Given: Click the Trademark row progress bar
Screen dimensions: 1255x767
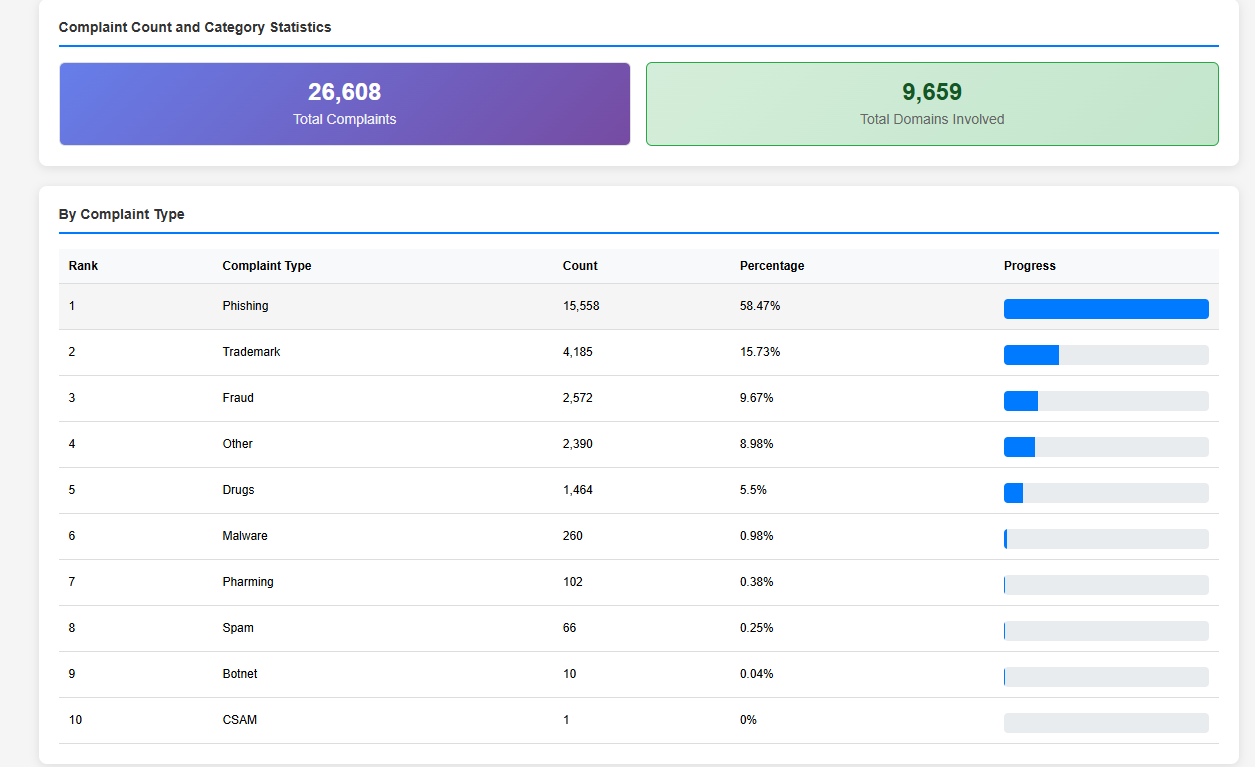Looking at the screenshot, I should pyautogui.click(x=1106, y=355).
